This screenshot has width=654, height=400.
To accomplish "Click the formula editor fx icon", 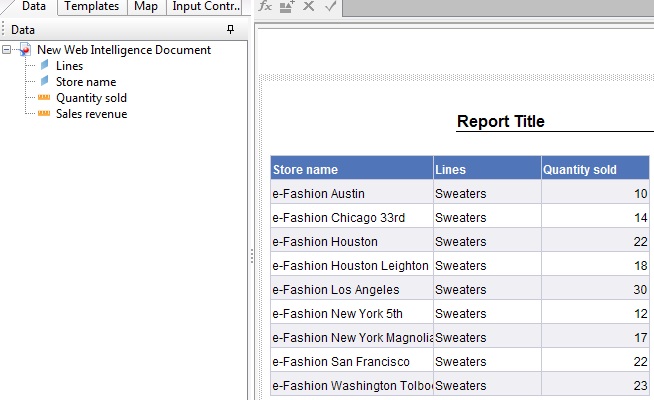I will [265, 6].
